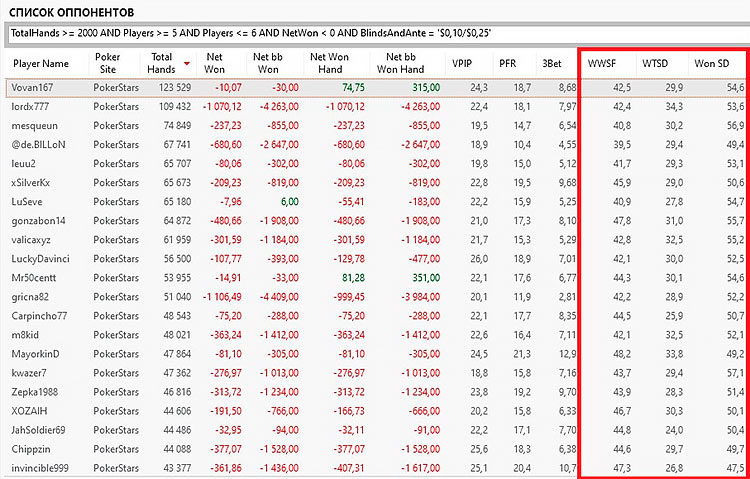This screenshot has width=750, height=479.
Task: Click the Poker Site column header
Action: (x=108, y=64)
